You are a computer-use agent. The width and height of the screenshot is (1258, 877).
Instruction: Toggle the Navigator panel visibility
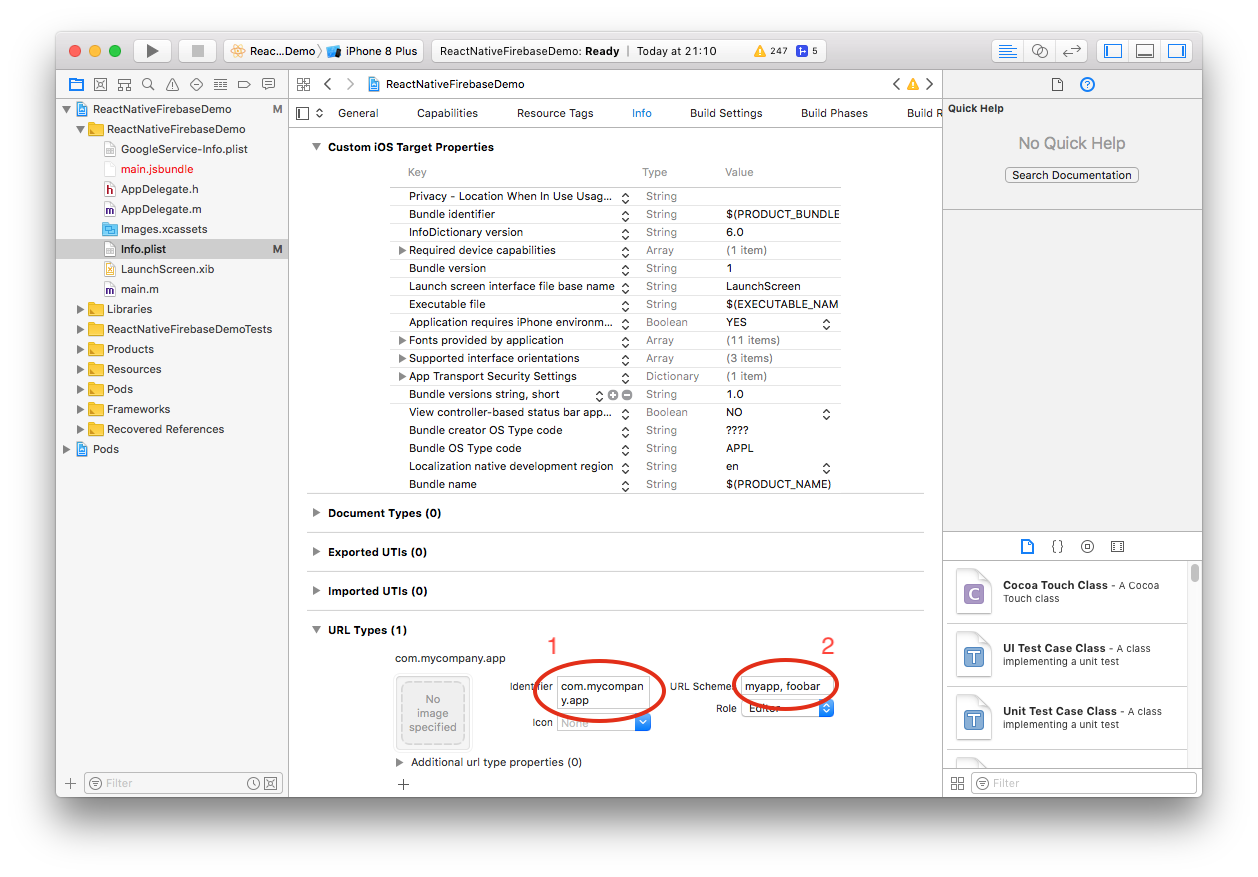coord(1113,51)
